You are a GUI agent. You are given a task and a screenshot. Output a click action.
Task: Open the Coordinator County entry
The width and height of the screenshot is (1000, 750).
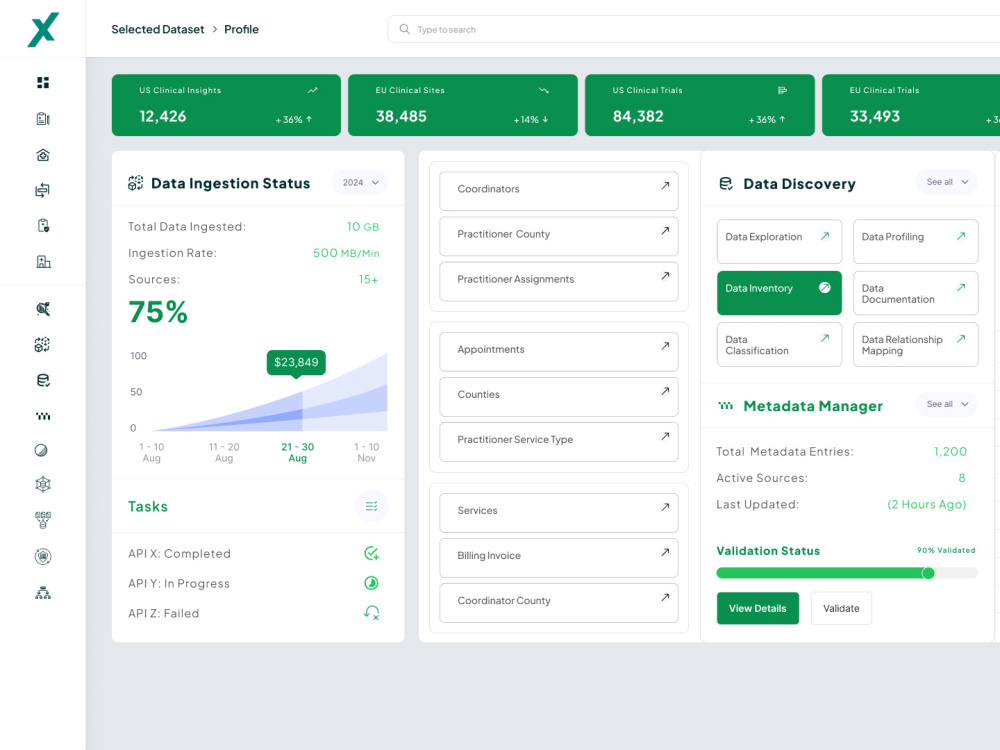(559, 603)
